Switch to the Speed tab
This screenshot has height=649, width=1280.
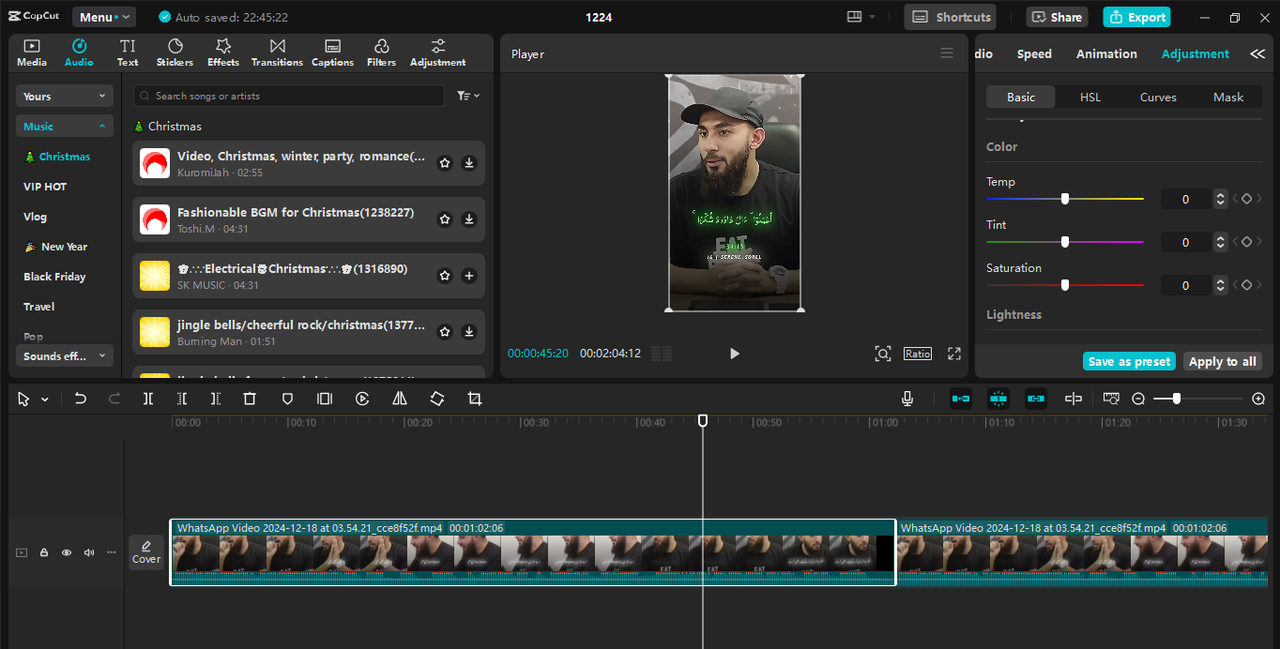[1034, 54]
